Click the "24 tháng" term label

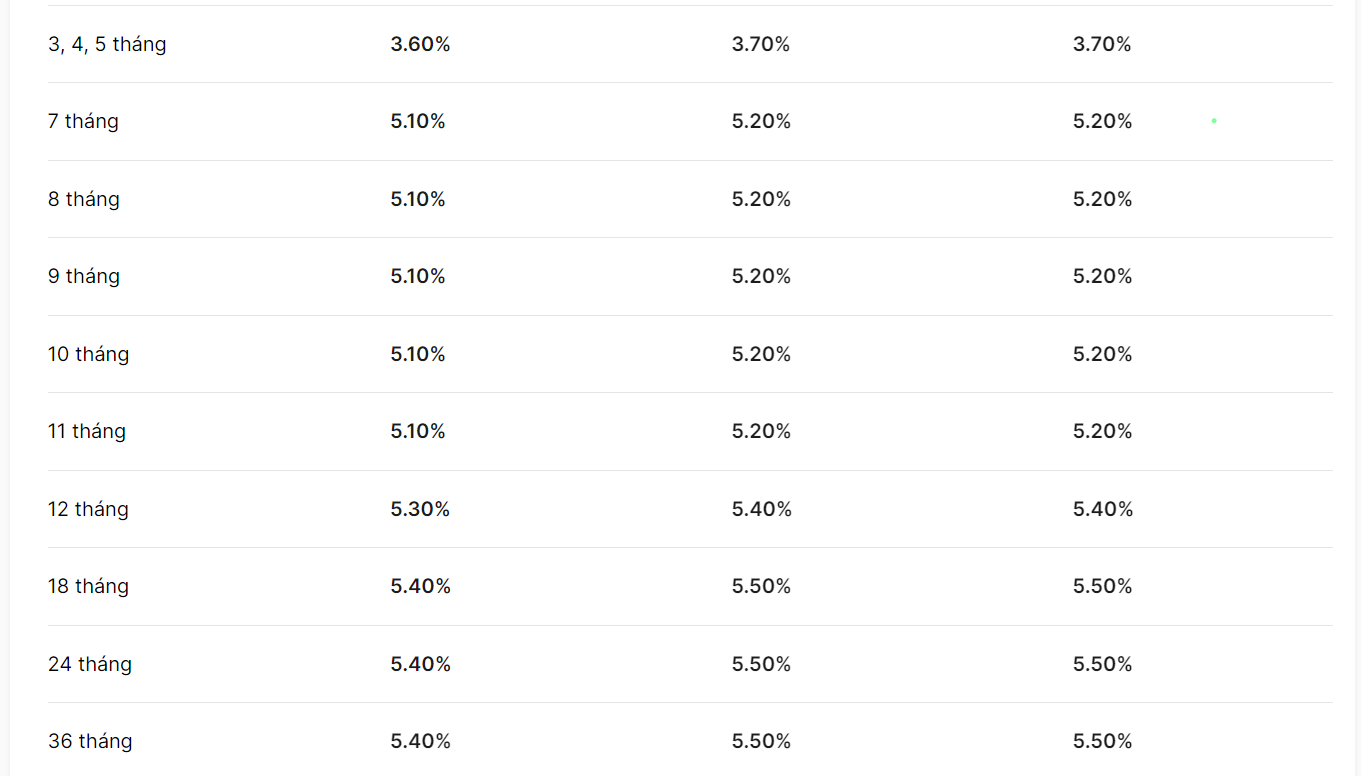pyautogui.click(x=90, y=664)
